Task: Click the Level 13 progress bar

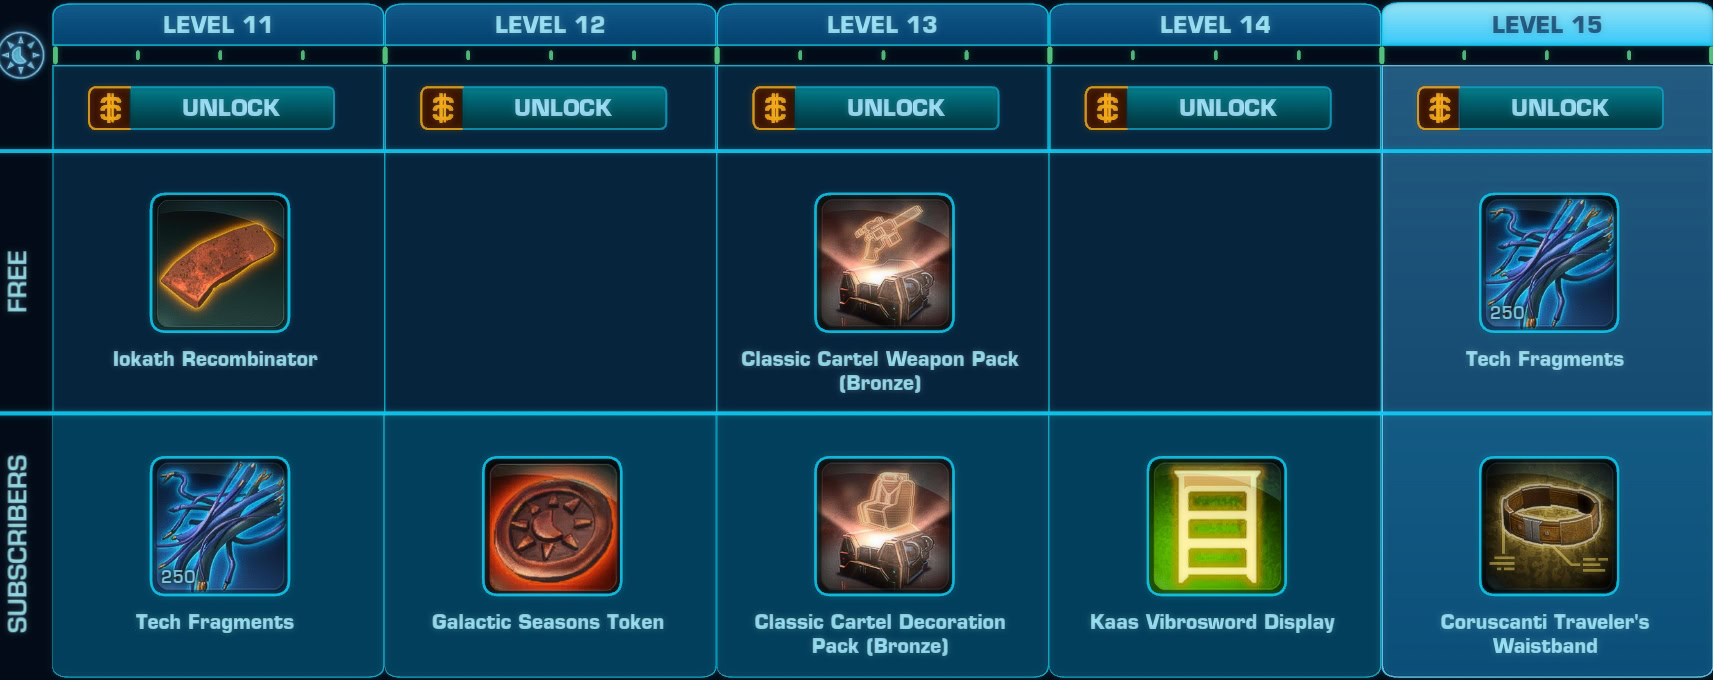Action: click(x=882, y=55)
